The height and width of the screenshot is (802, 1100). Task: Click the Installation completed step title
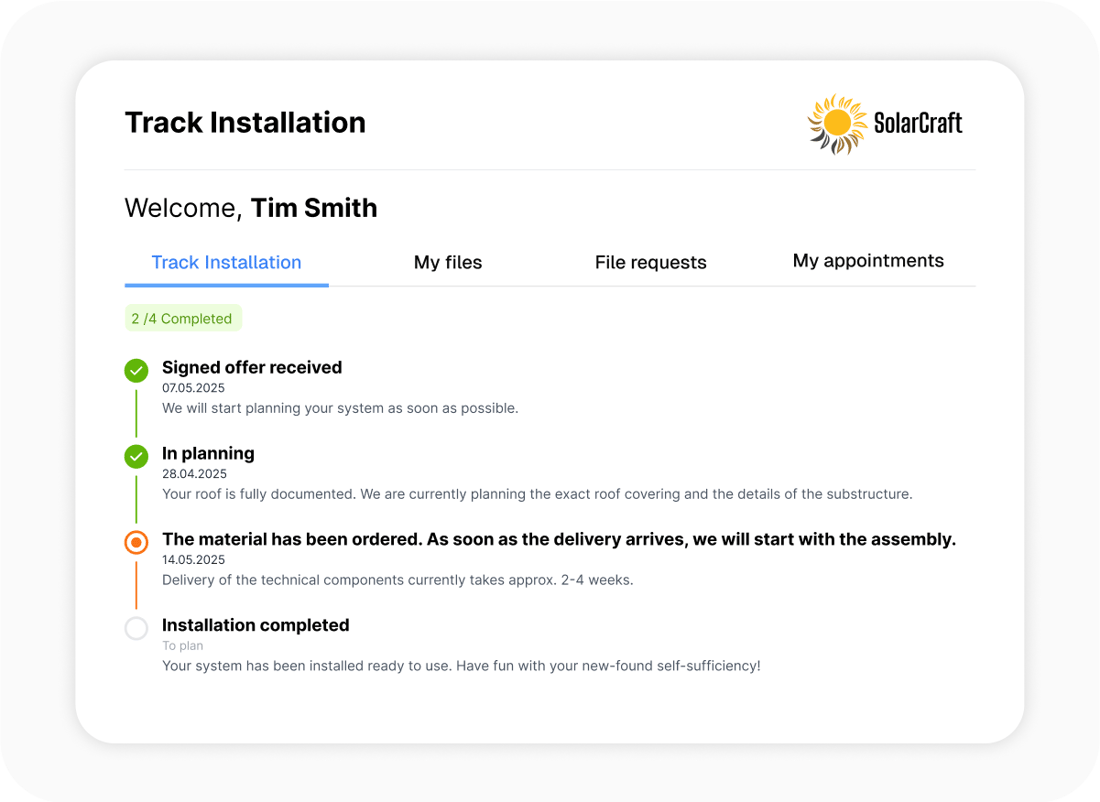point(255,625)
